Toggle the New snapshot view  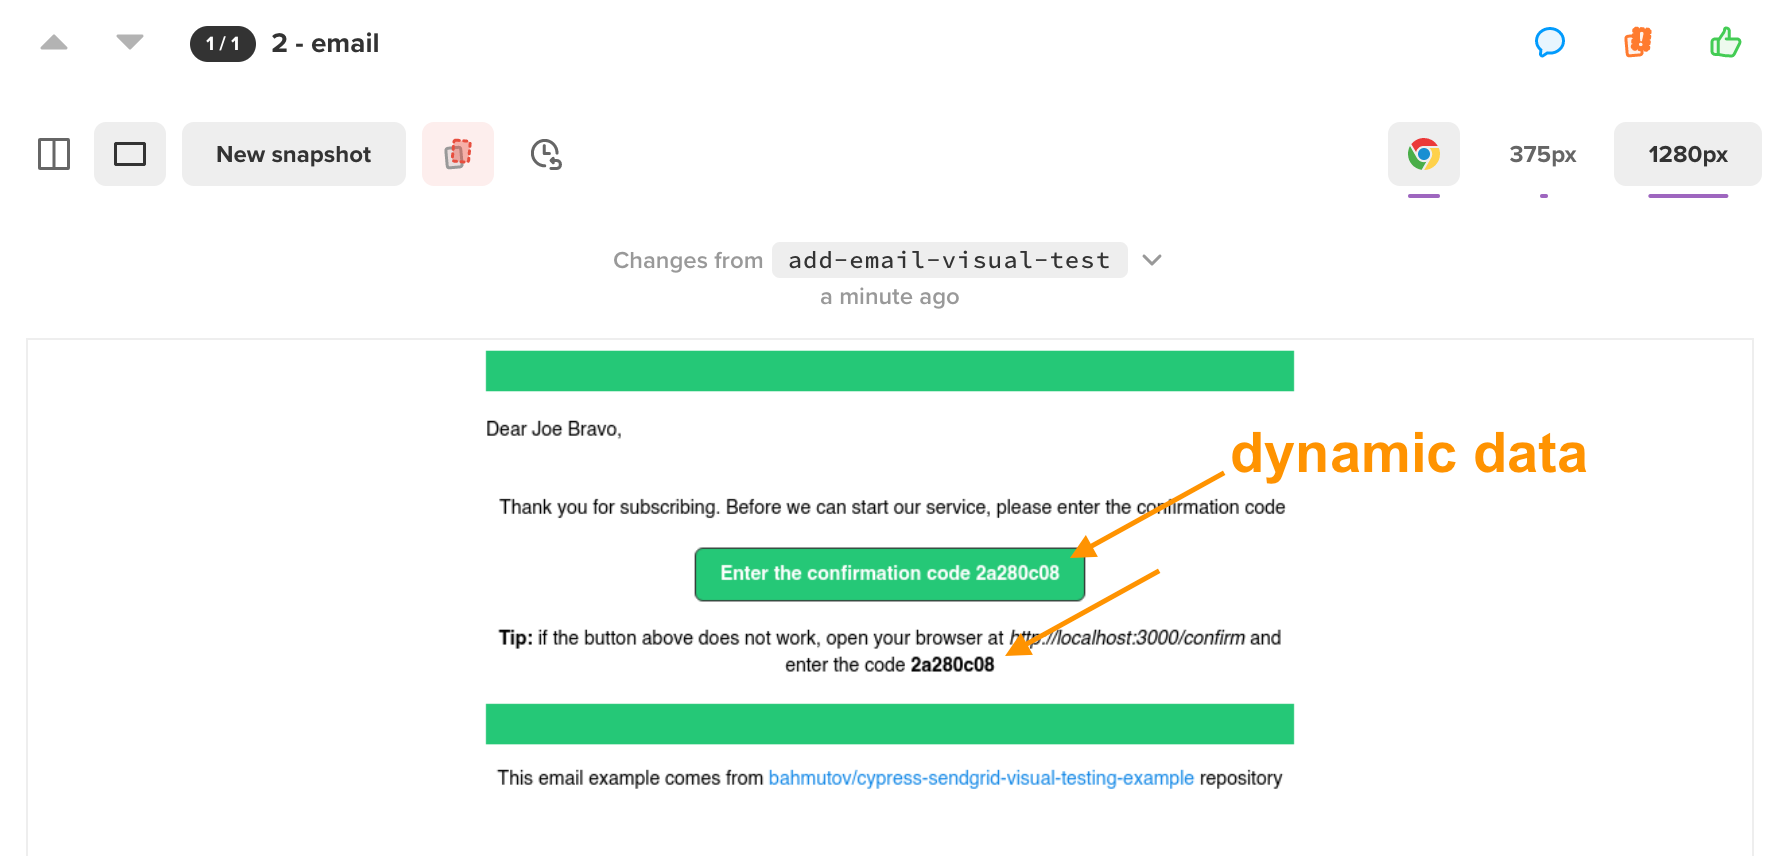coord(294,154)
